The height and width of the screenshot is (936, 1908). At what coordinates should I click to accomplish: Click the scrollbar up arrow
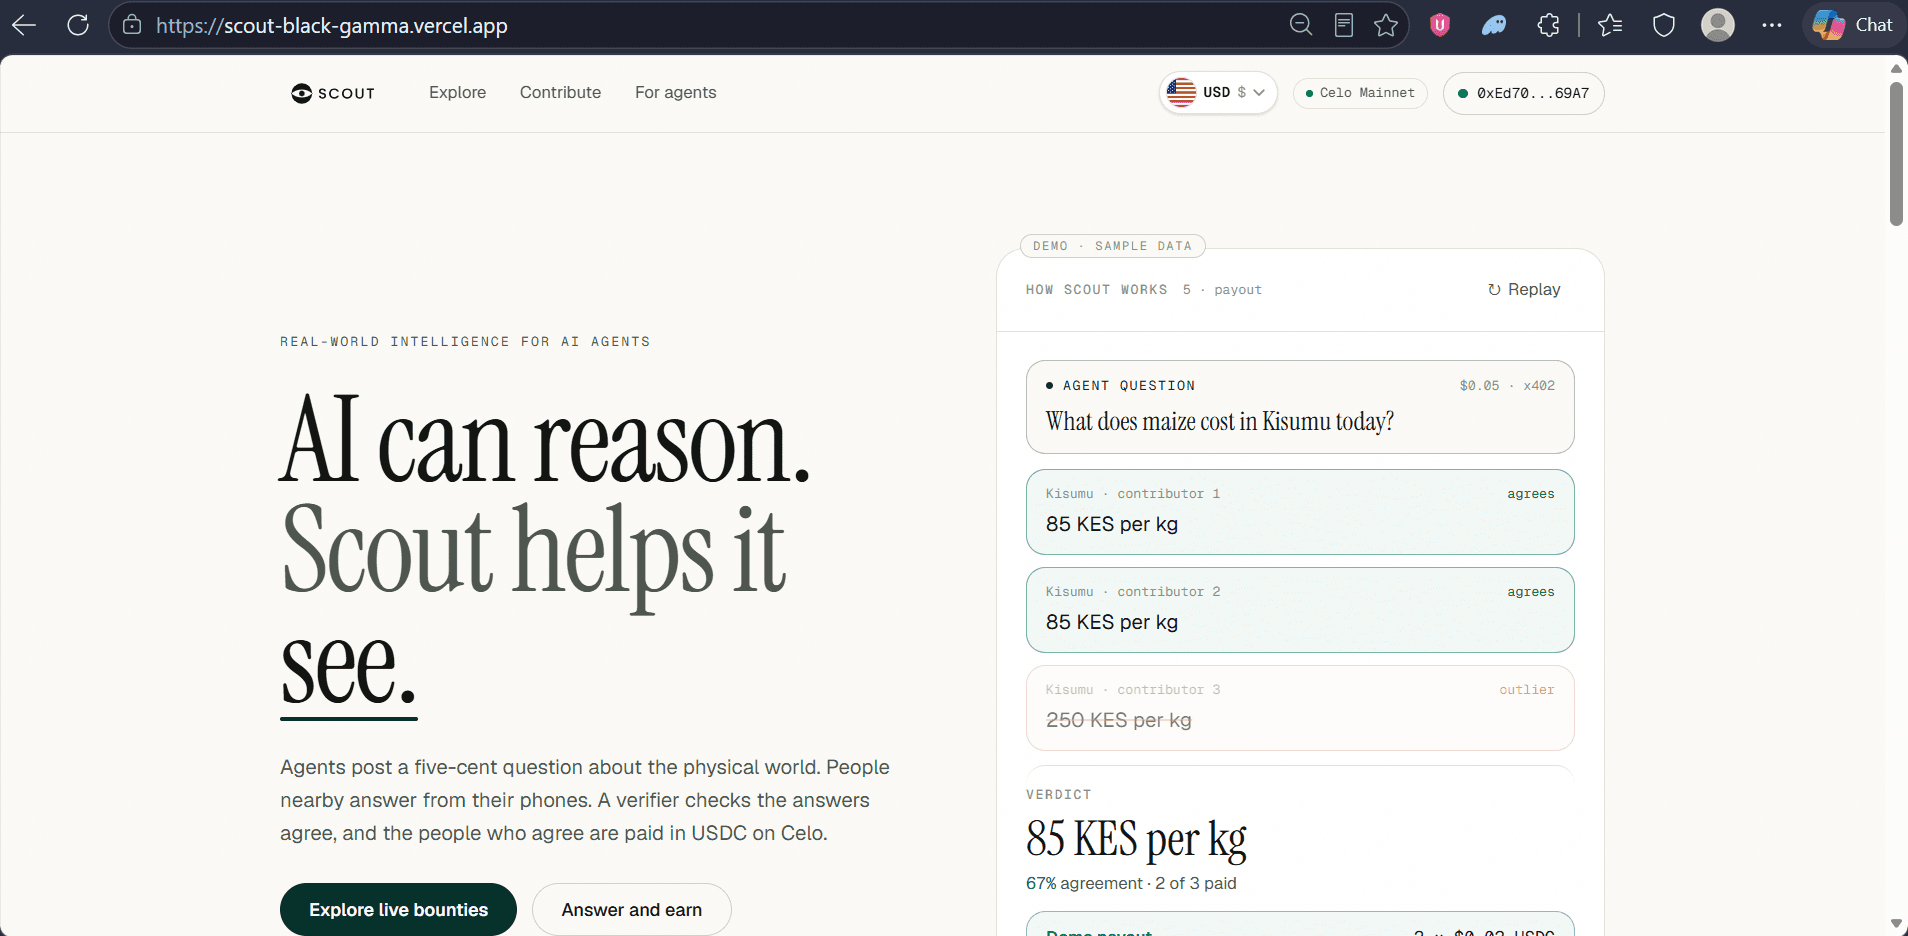pos(1896,68)
